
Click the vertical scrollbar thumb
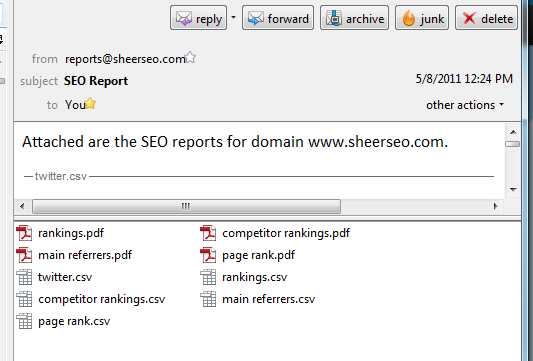(513, 144)
